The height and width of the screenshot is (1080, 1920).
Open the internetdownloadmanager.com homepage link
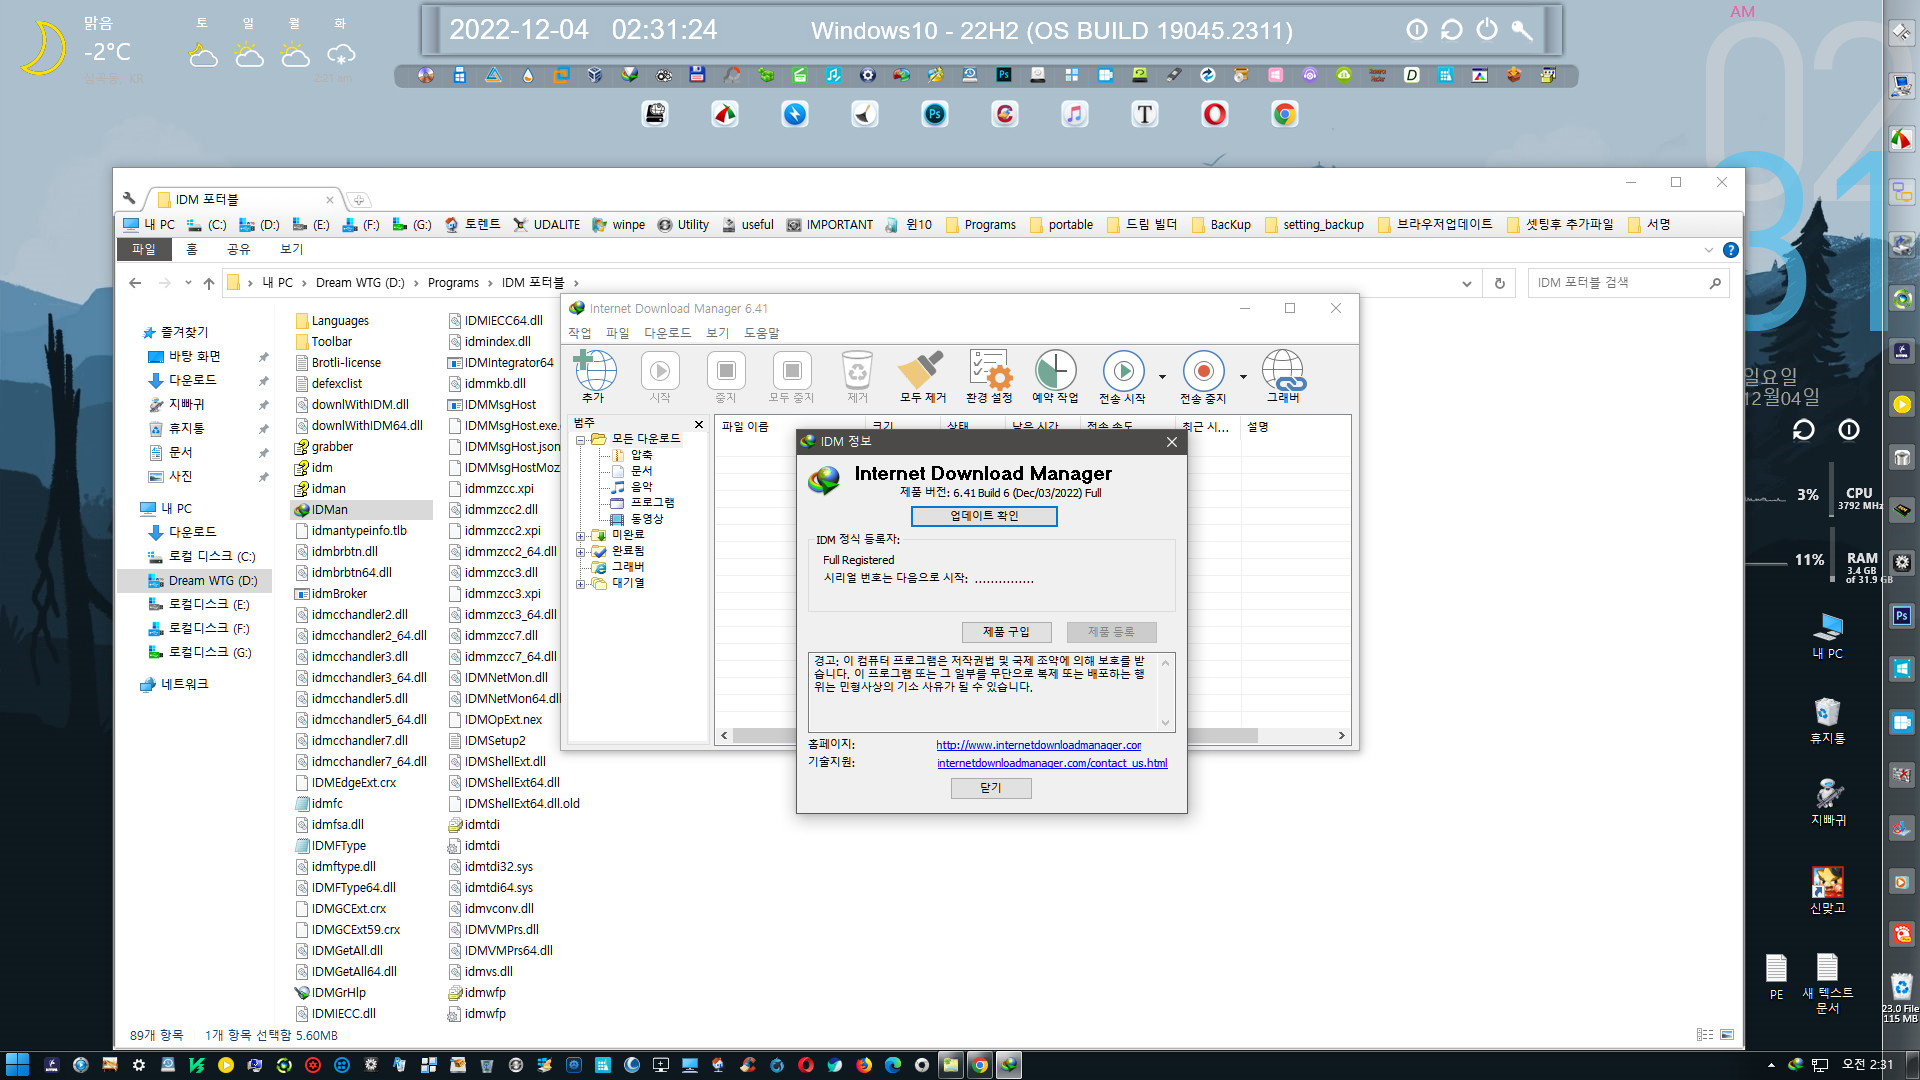click(x=1039, y=745)
